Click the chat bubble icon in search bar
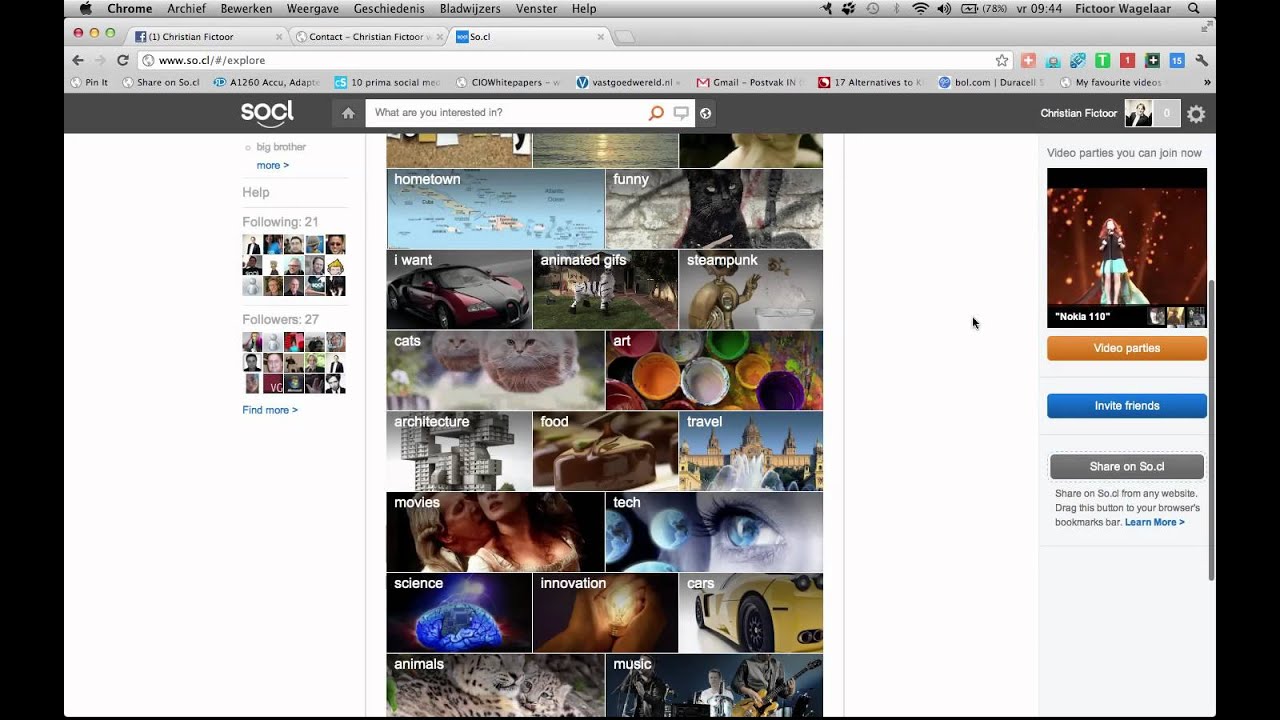 point(681,113)
